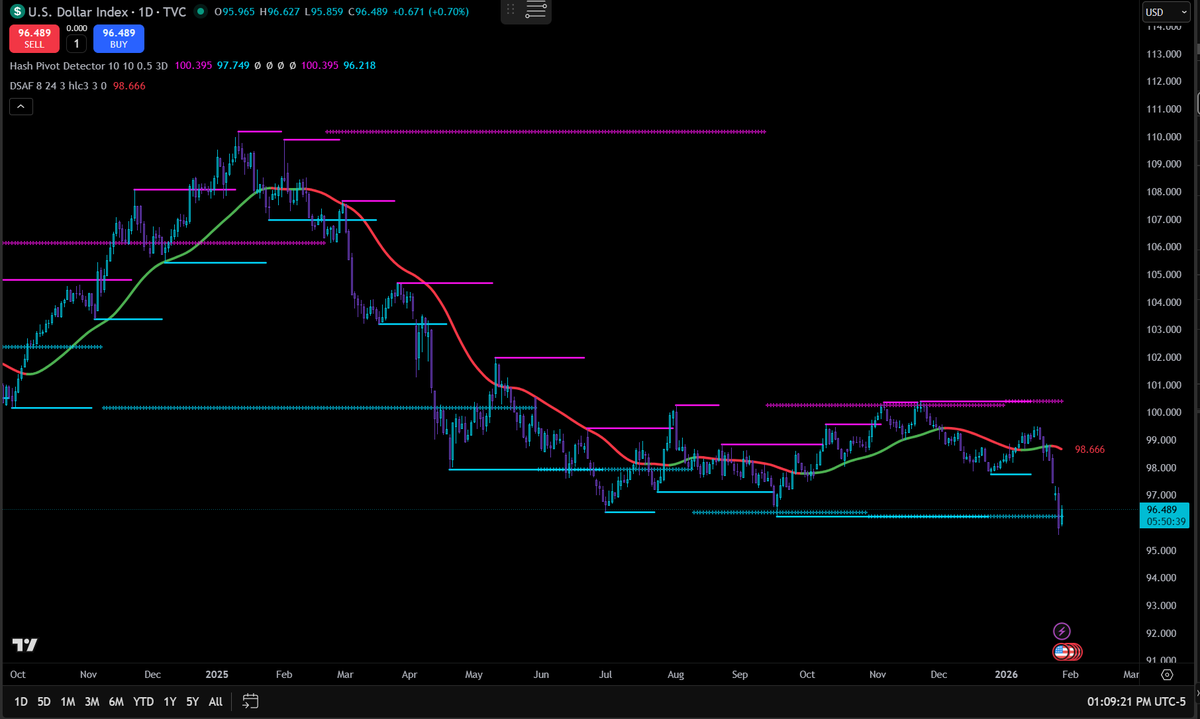Set time range to 6M
The height and width of the screenshot is (719, 1200).
116,702
